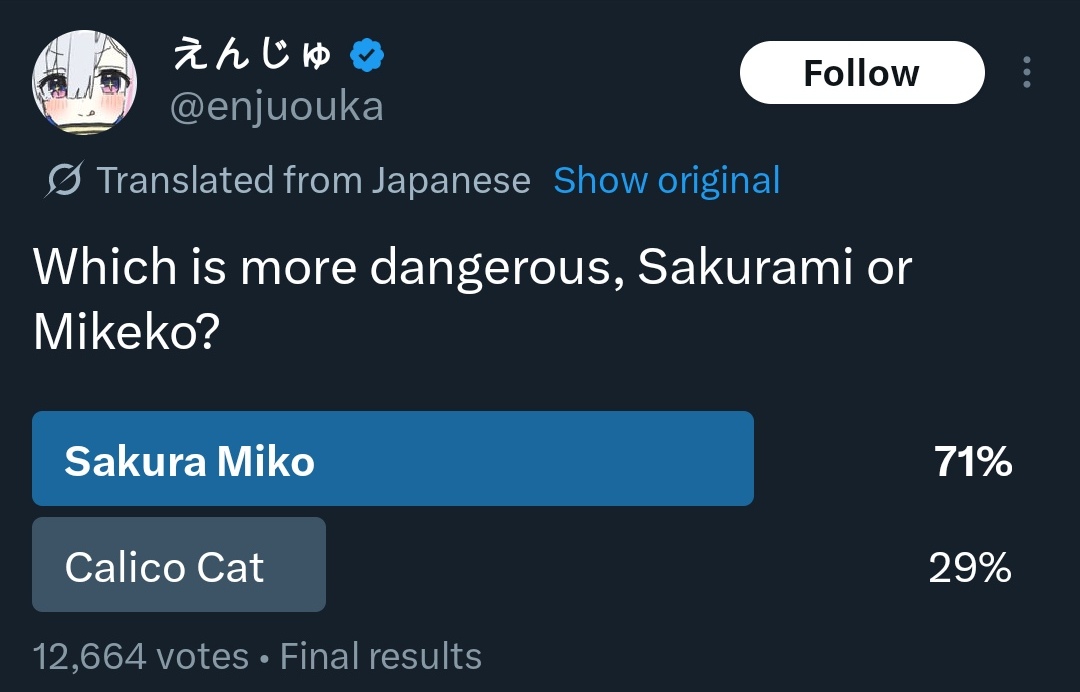Open the @enjuouka handle
The width and height of the screenshot is (1080, 692).
pyautogui.click(x=277, y=107)
